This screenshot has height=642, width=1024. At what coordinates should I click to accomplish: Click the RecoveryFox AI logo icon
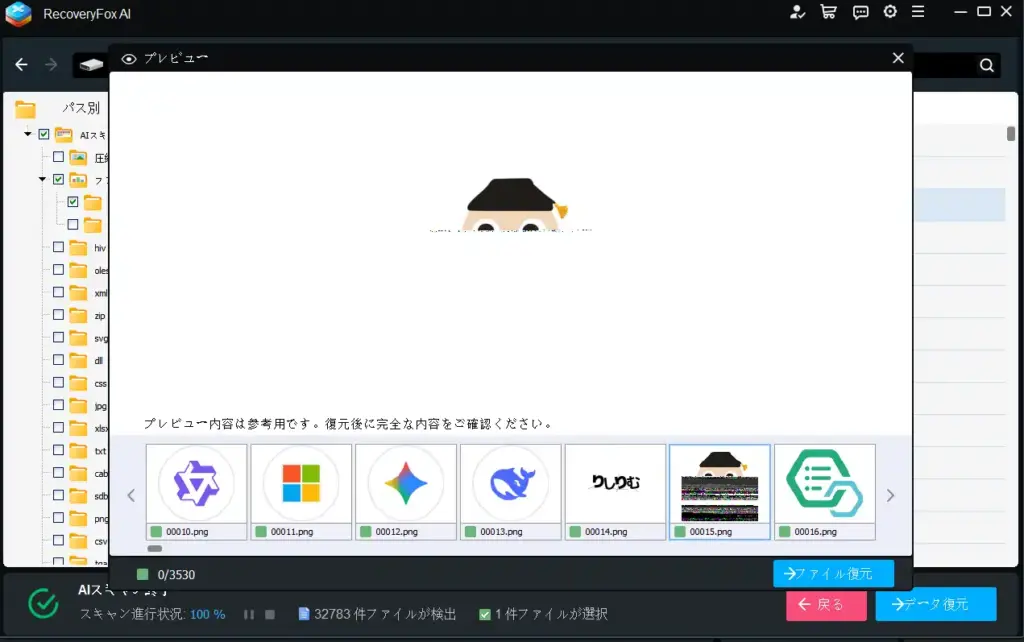tap(18, 14)
